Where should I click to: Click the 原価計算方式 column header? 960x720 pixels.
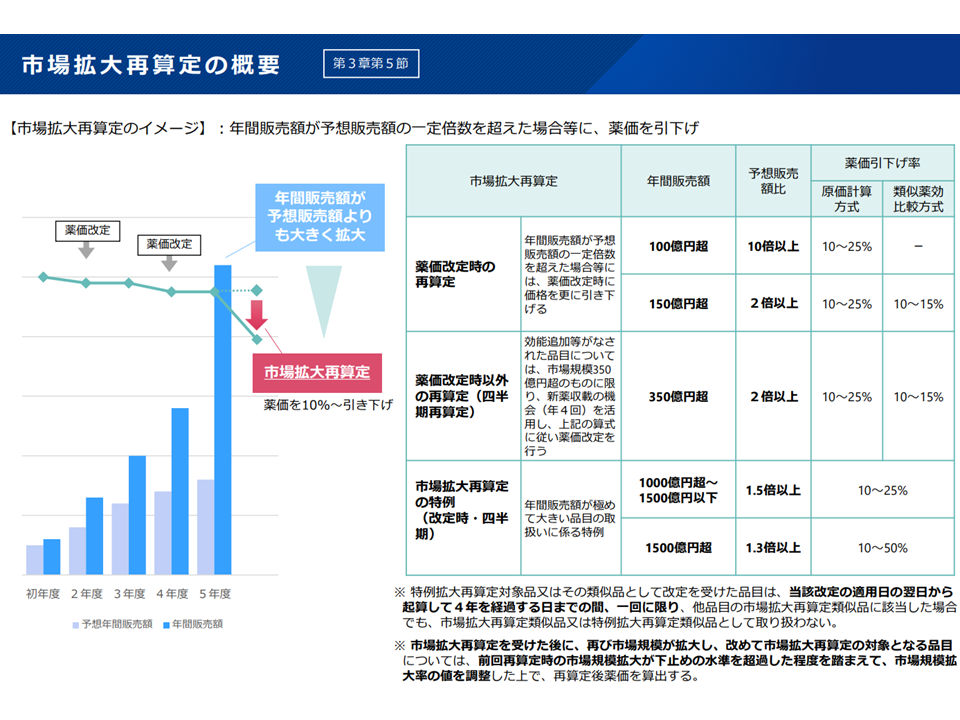coord(846,199)
